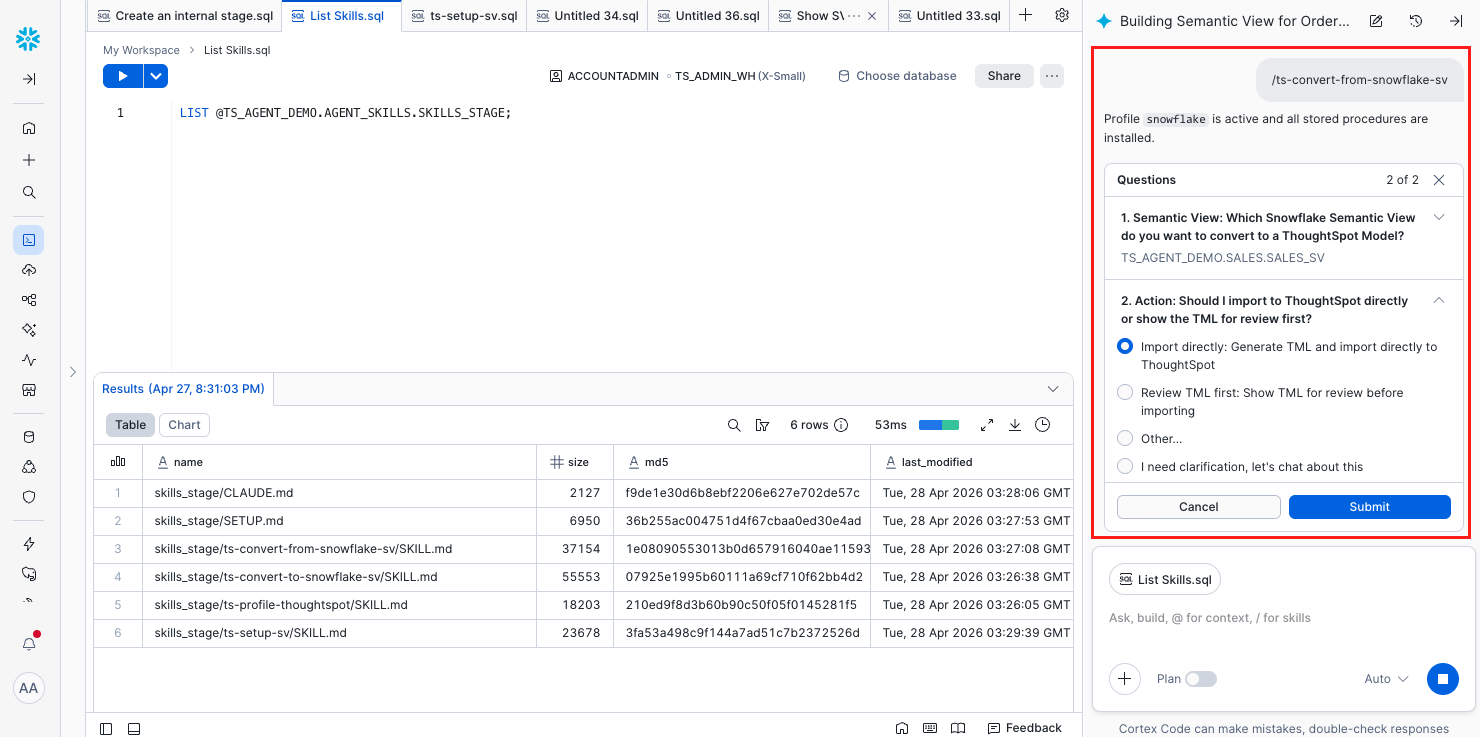1480x737 pixels.
Task: Open the Governance shield icon
Action: point(29,497)
